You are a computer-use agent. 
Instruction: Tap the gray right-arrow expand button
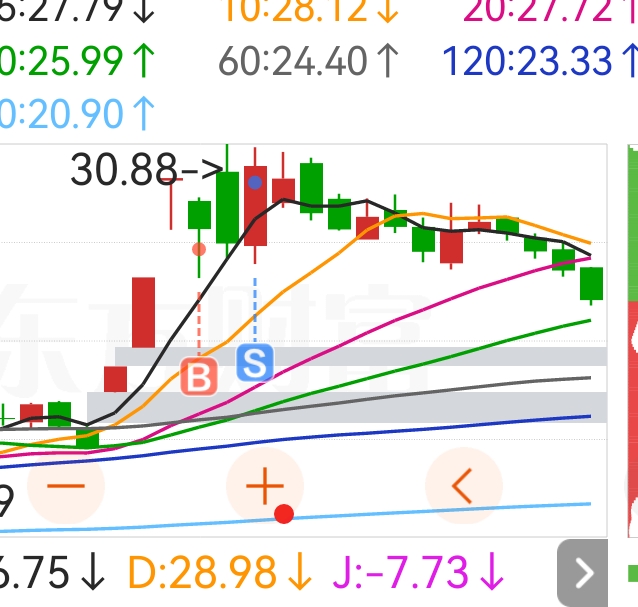click(582, 573)
